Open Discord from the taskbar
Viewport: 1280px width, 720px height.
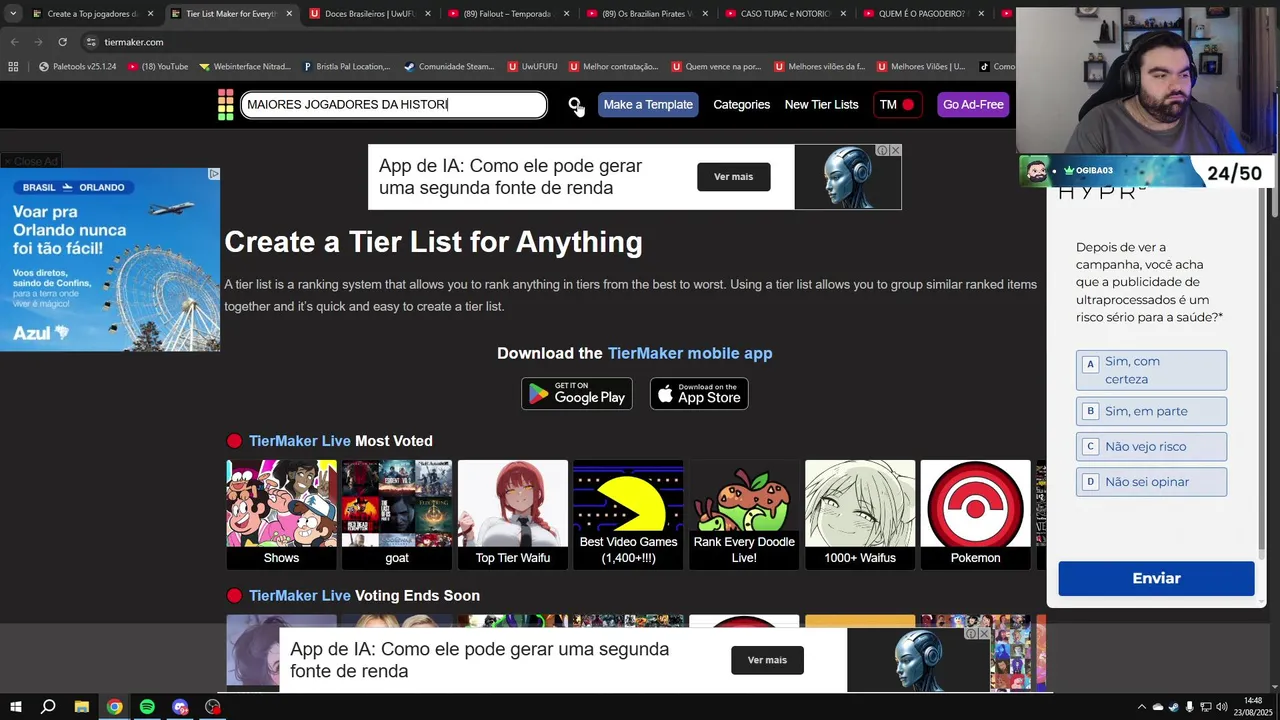tap(180, 707)
